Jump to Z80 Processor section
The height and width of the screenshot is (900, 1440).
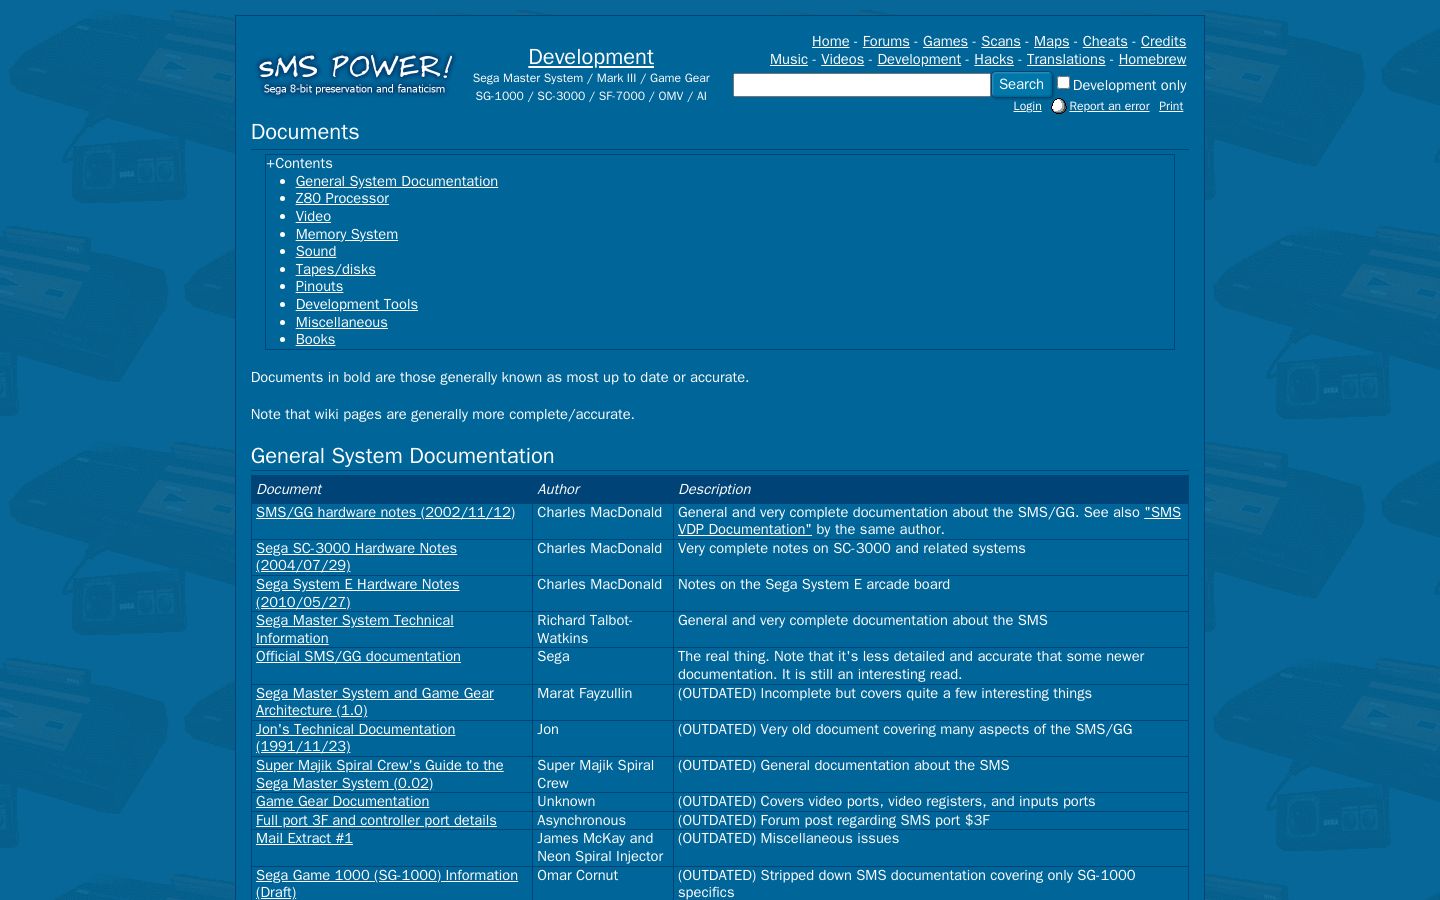[x=342, y=198]
